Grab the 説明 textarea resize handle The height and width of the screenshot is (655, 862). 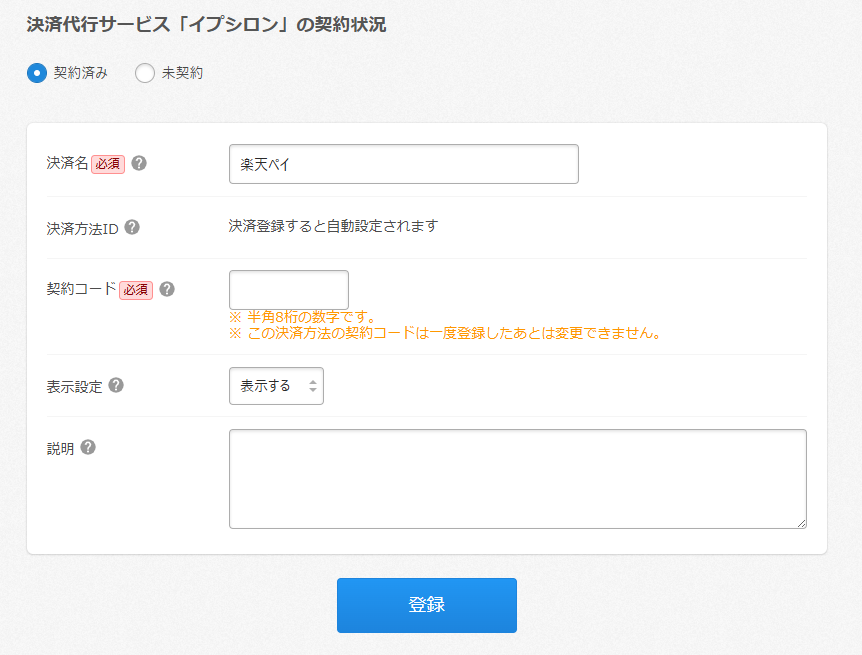point(801,523)
